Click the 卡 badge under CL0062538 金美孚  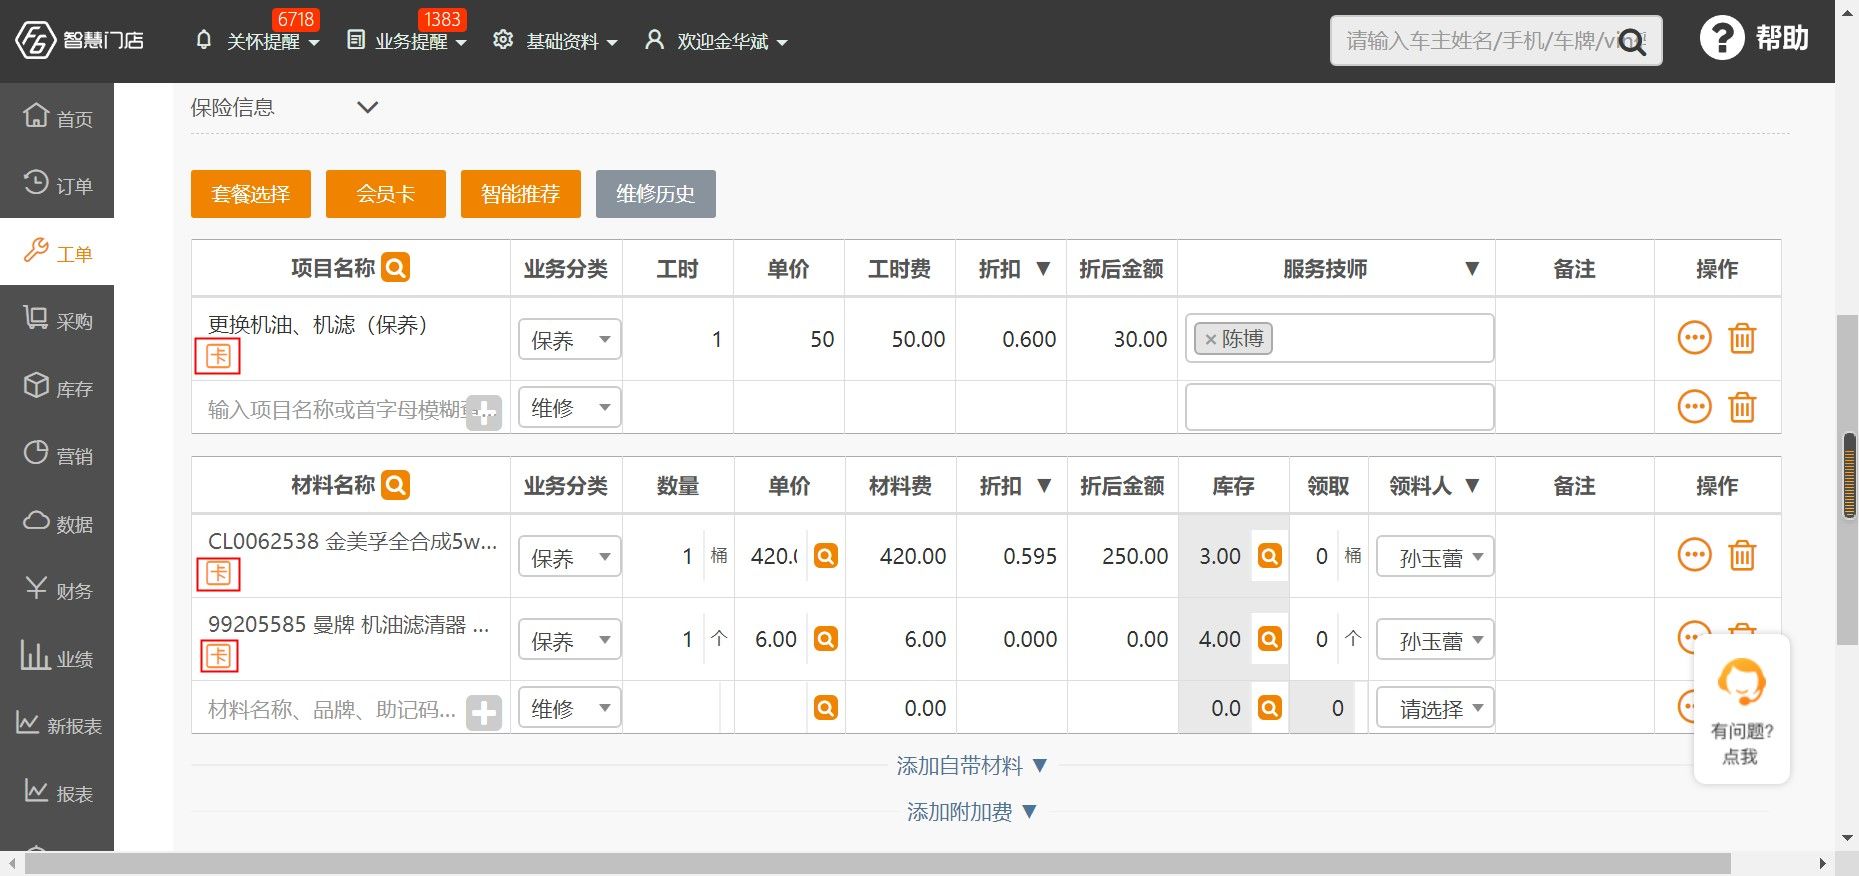tap(217, 573)
